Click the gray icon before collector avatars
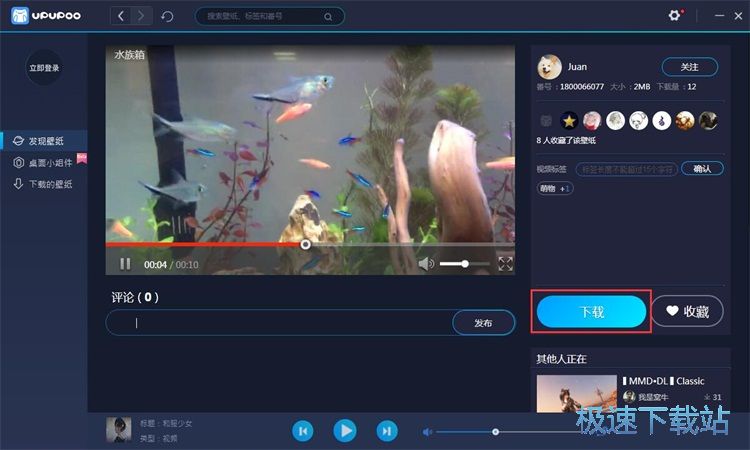Viewport: 750px width, 450px height. (546, 121)
